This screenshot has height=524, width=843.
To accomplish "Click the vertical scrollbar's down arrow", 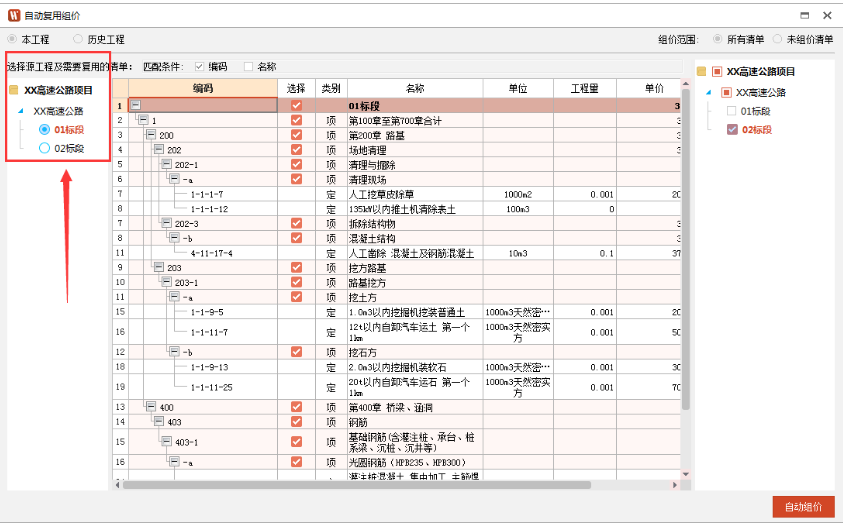I will (686, 474).
